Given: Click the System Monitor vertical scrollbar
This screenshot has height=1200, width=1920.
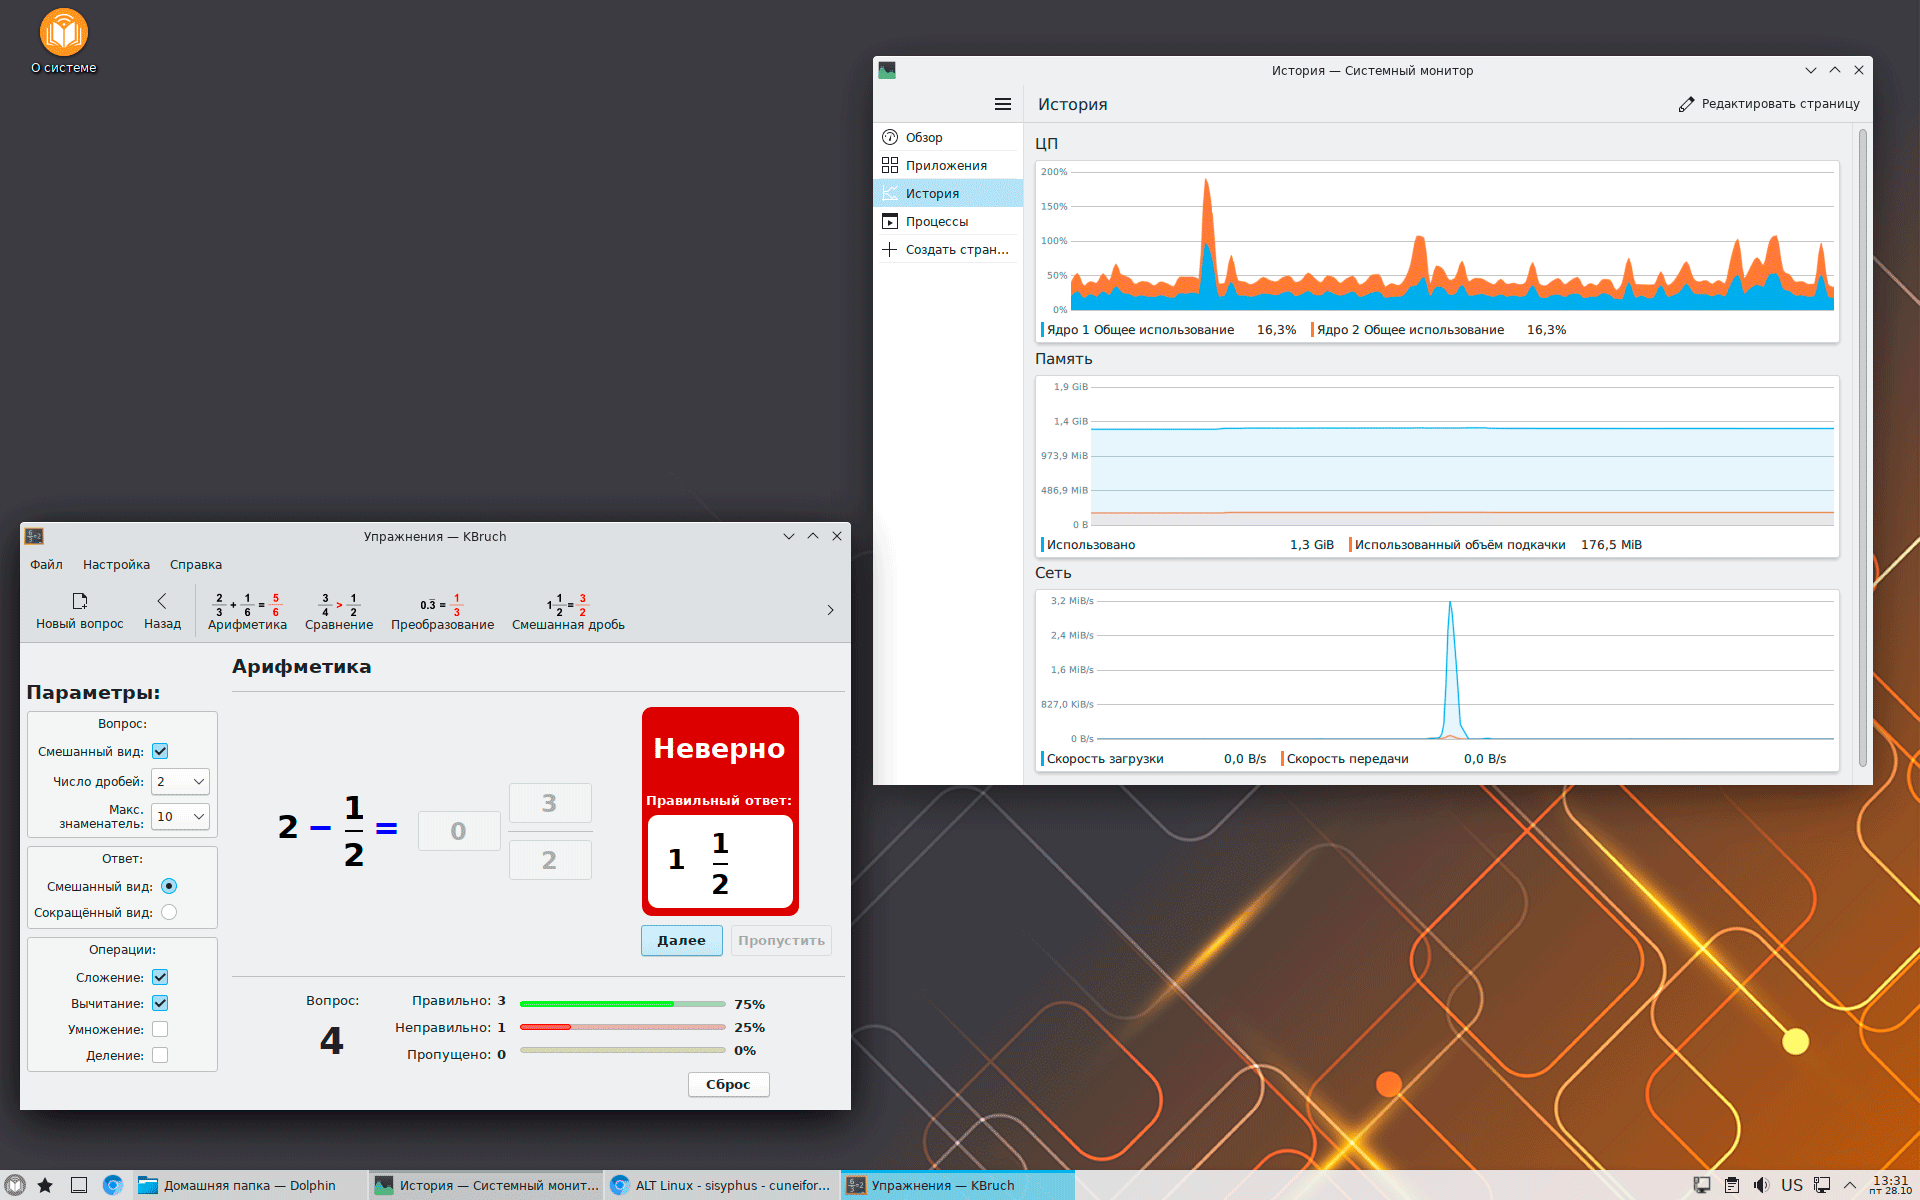Looking at the screenshot, I should click(x=1862, y=450).
